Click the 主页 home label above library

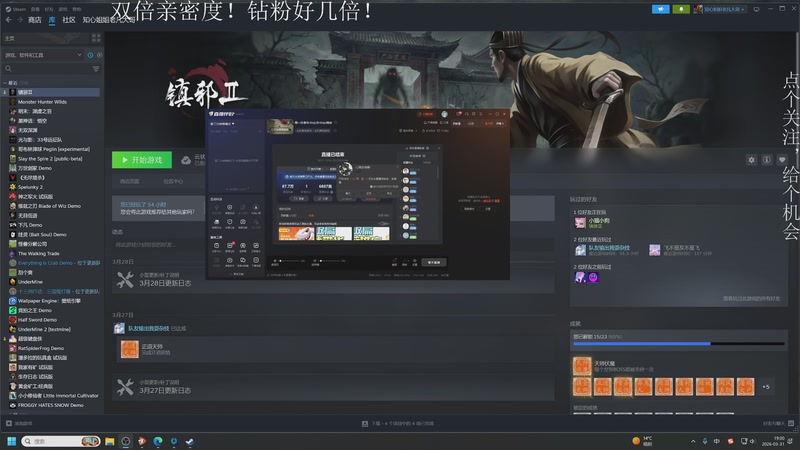(10, 38)
